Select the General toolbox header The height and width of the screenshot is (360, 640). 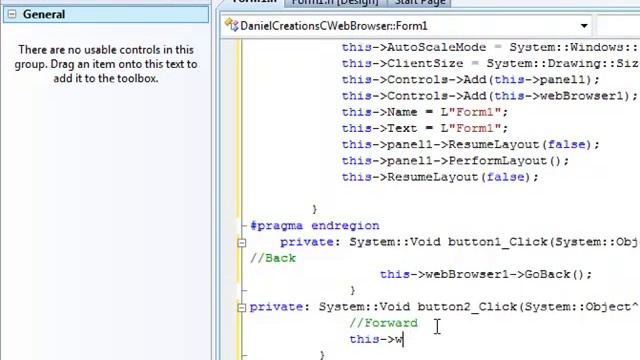tap(106, 15)
